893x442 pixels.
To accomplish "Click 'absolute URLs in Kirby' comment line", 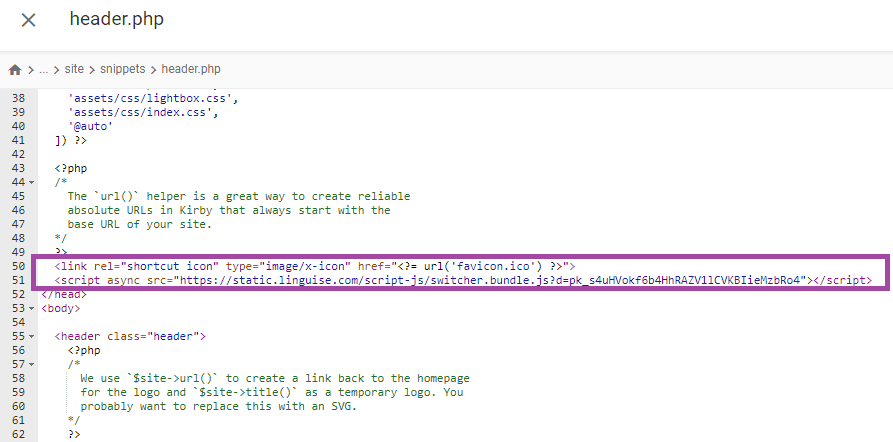I will [229, 210].
